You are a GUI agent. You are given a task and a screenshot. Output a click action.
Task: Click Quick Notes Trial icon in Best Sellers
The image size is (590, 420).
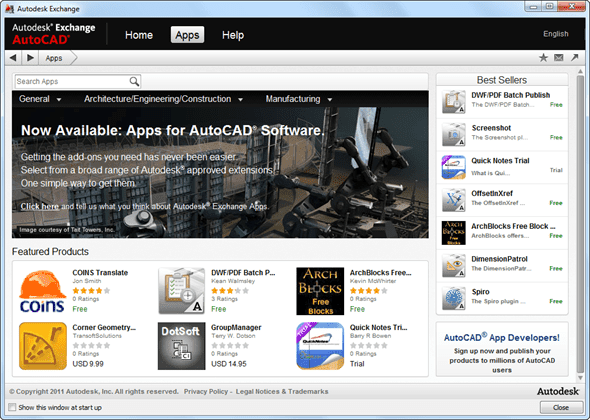[x=453, y=167]
